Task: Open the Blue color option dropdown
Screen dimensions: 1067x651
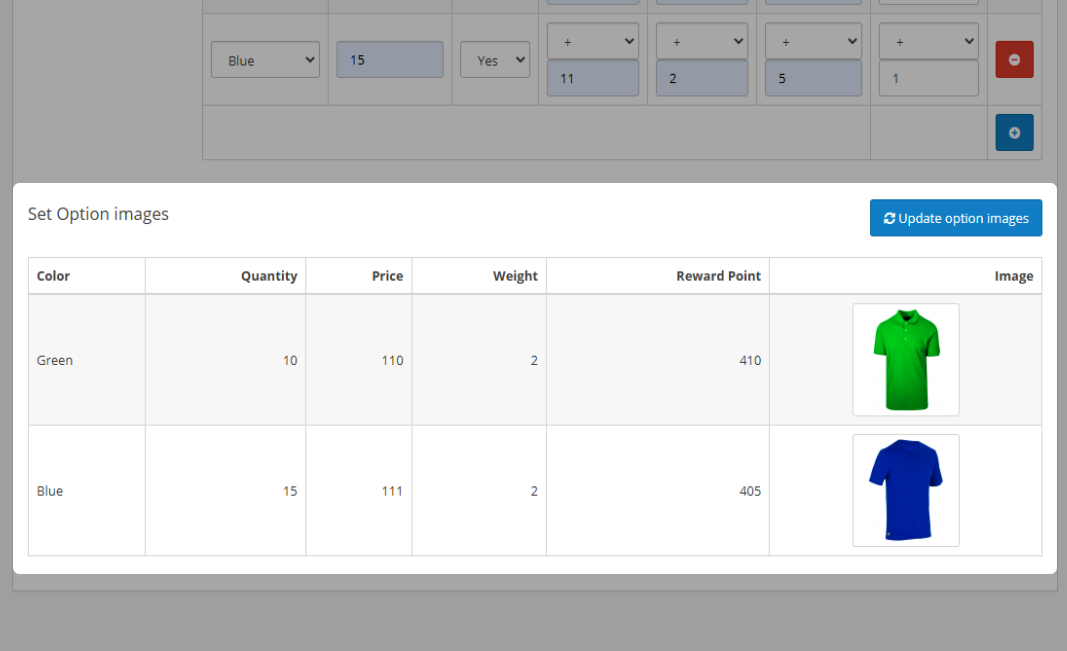Action: click(265, 60)
